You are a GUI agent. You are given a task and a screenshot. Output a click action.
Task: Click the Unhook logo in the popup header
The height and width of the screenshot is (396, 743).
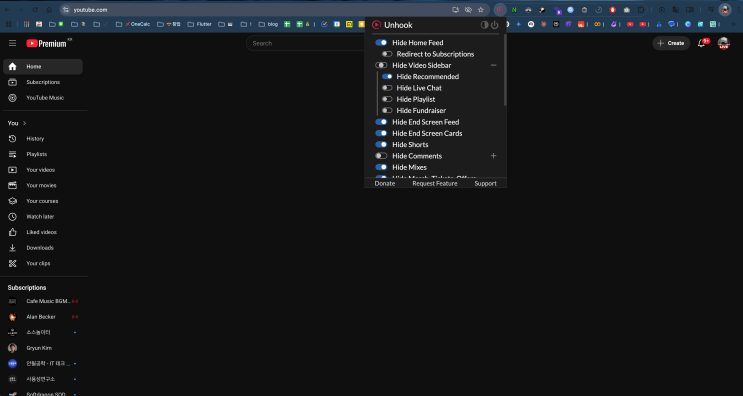tap(377, 25)
